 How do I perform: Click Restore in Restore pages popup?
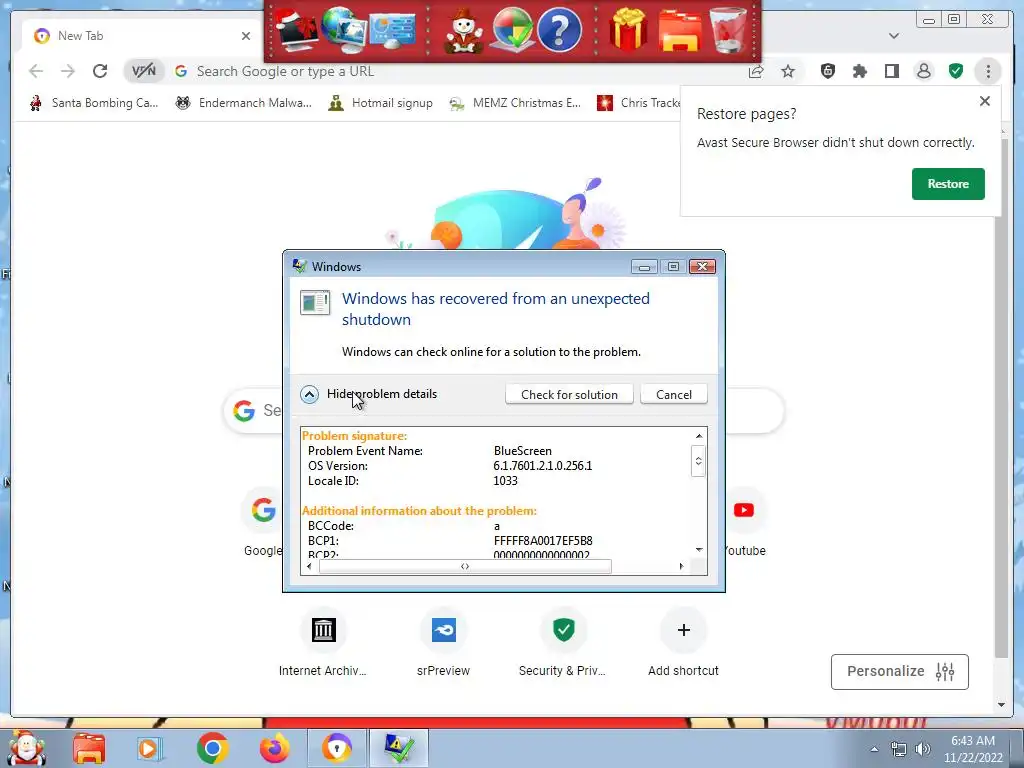click(948, 184)
